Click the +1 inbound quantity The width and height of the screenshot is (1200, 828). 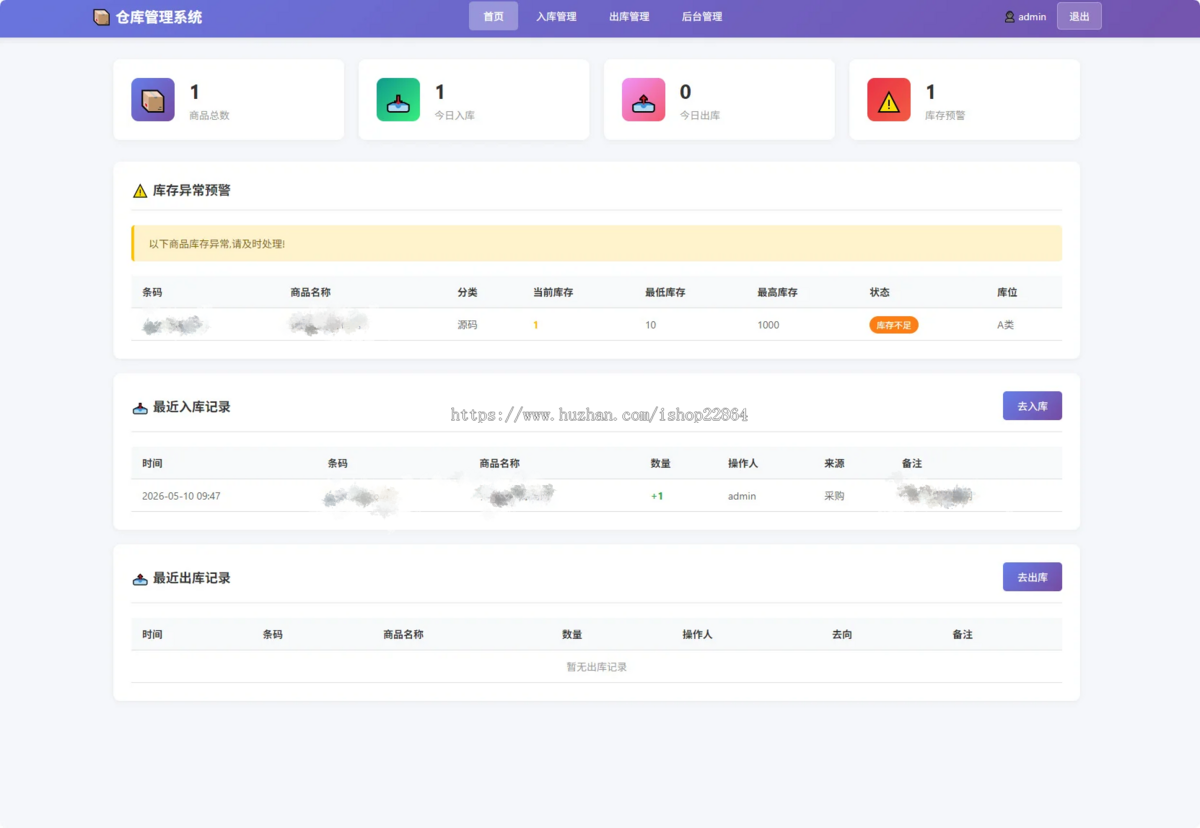click(657, 496)
